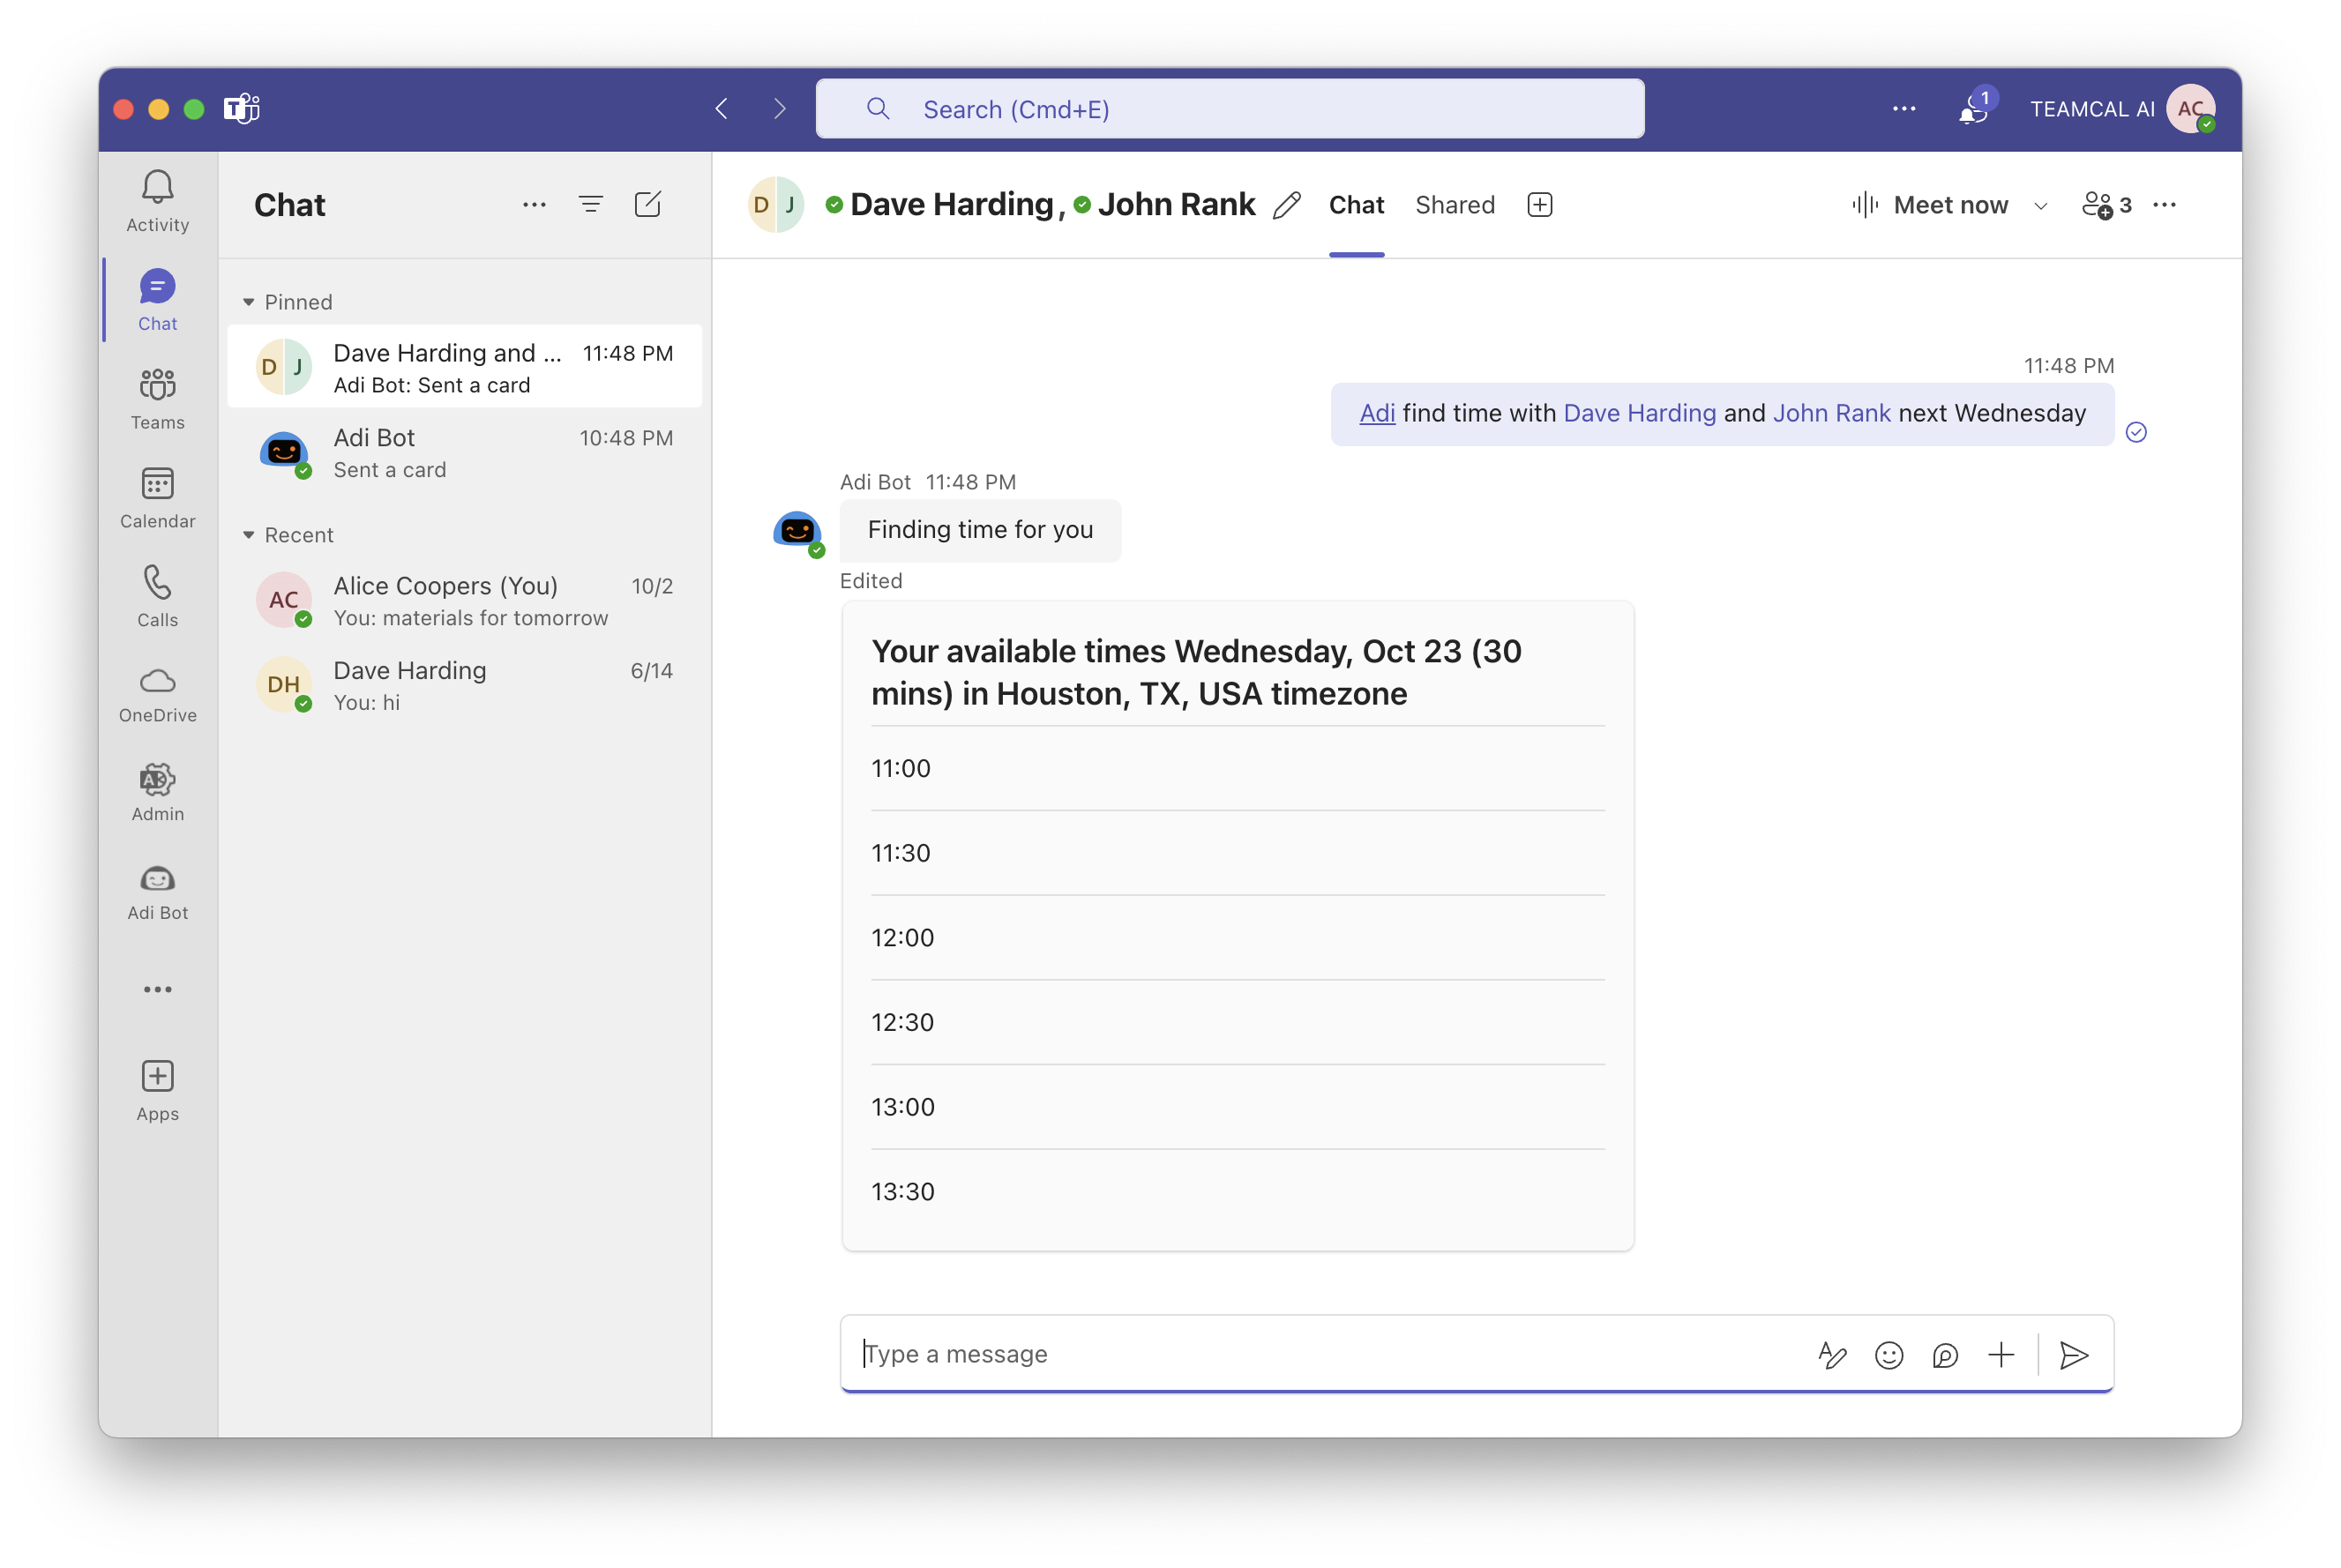Open the Calendar app in sidebar

coord(157,497)
